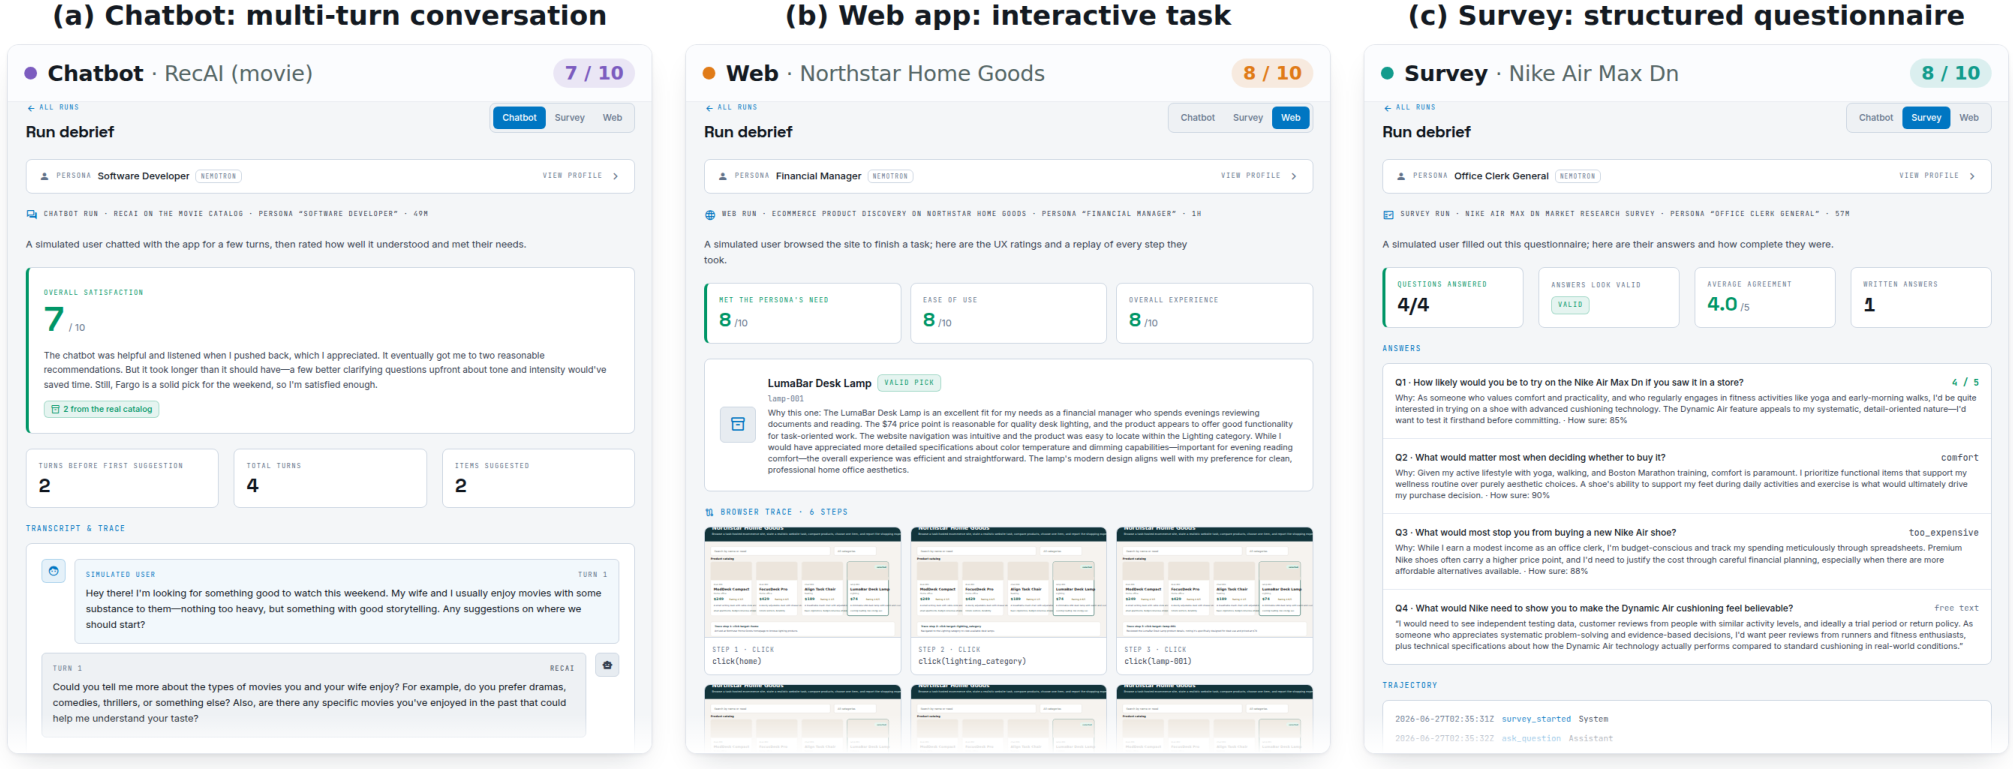Click the RecAI bot avatar icon in Turn 1
2013x769 pixels.
click(x=607, y=665)
